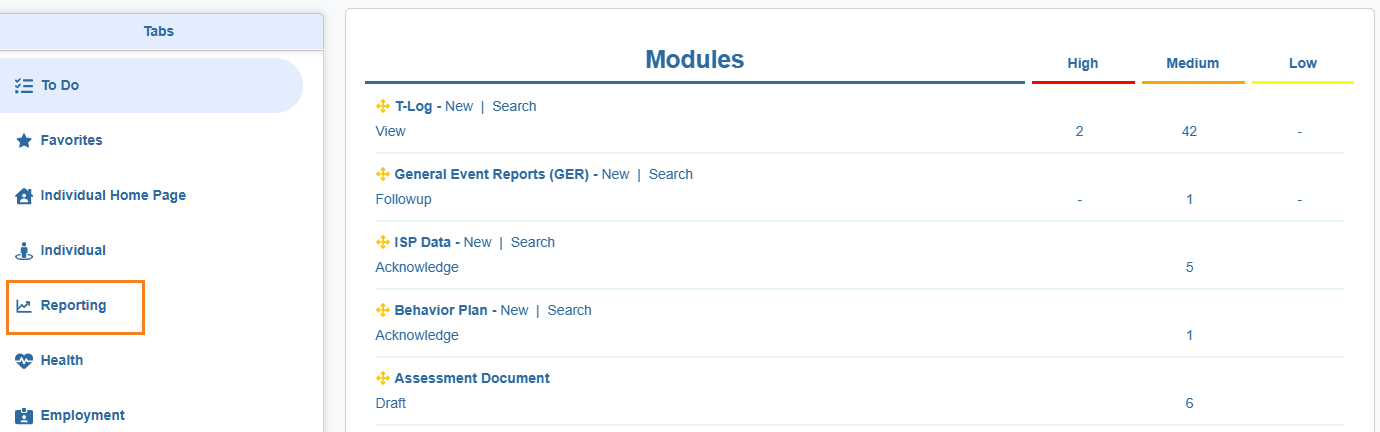This screenshot has width=1380, height=432.
Task: Click the Reporting chart icon
Action: pos(25,306)
